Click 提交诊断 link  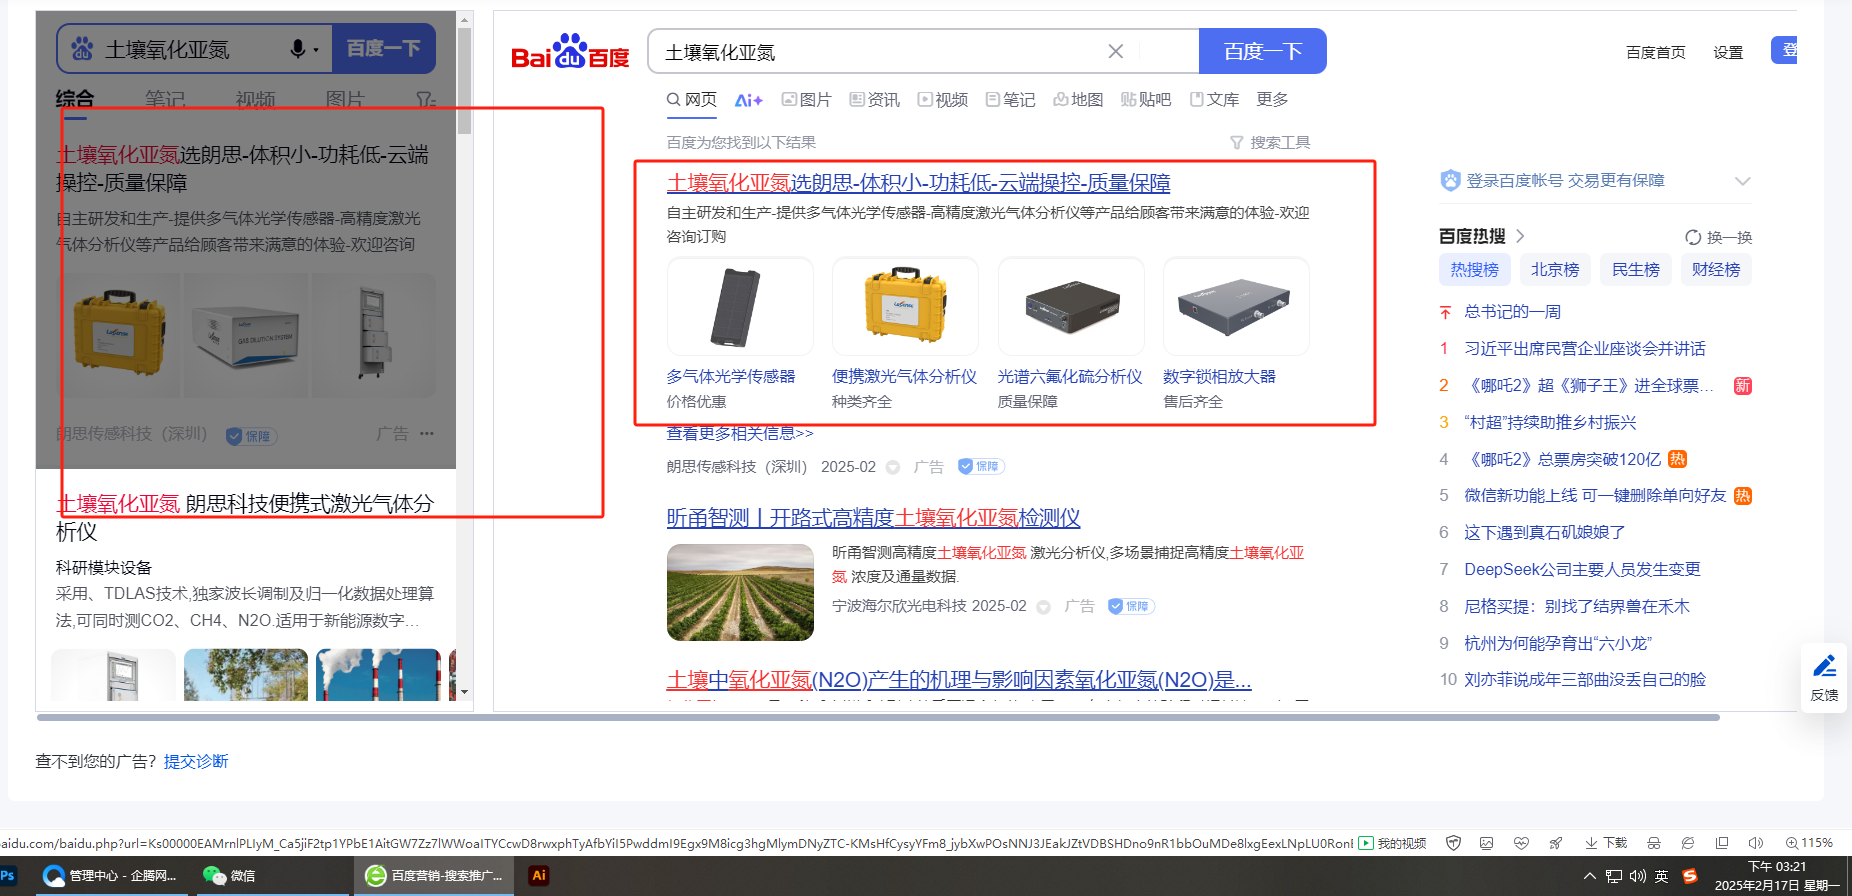click(196, 762)
